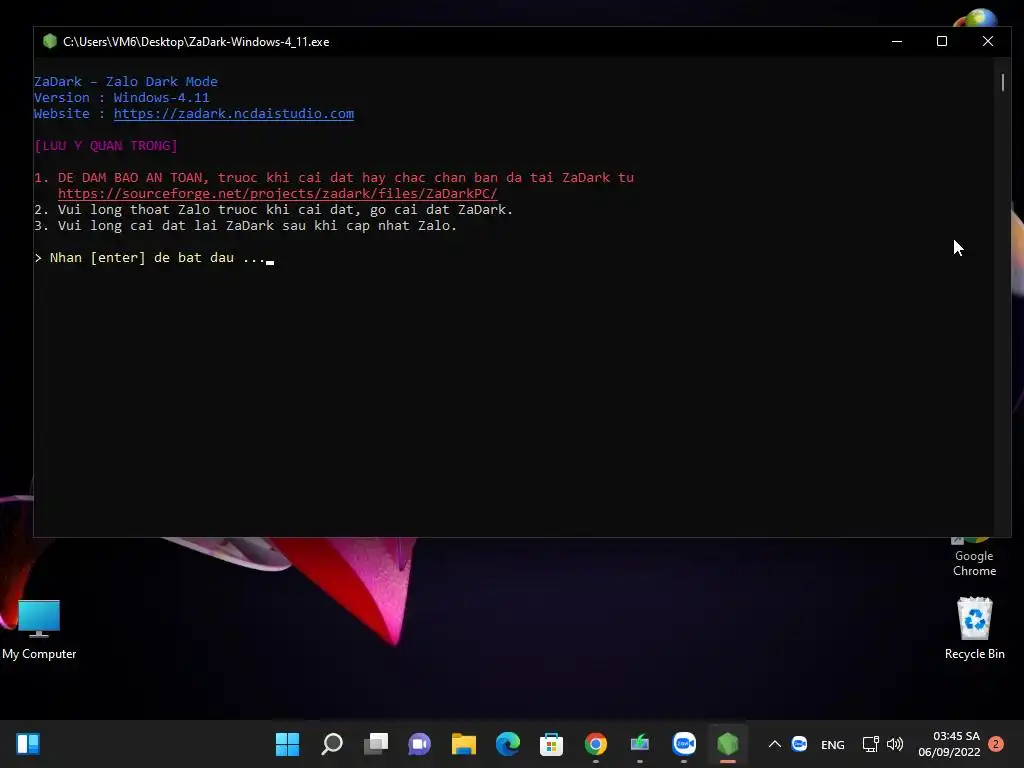Click the line 'Vui long cai dat lai ZaDark'

(246, 226)
